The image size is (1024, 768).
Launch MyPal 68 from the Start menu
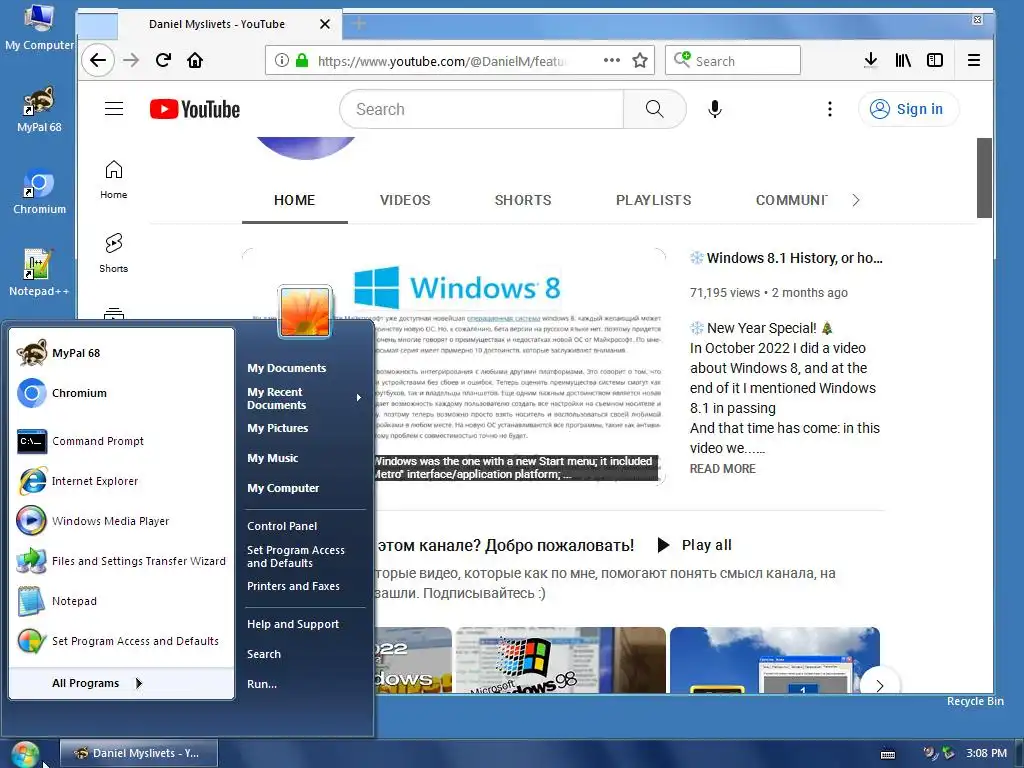click(123, 353)
